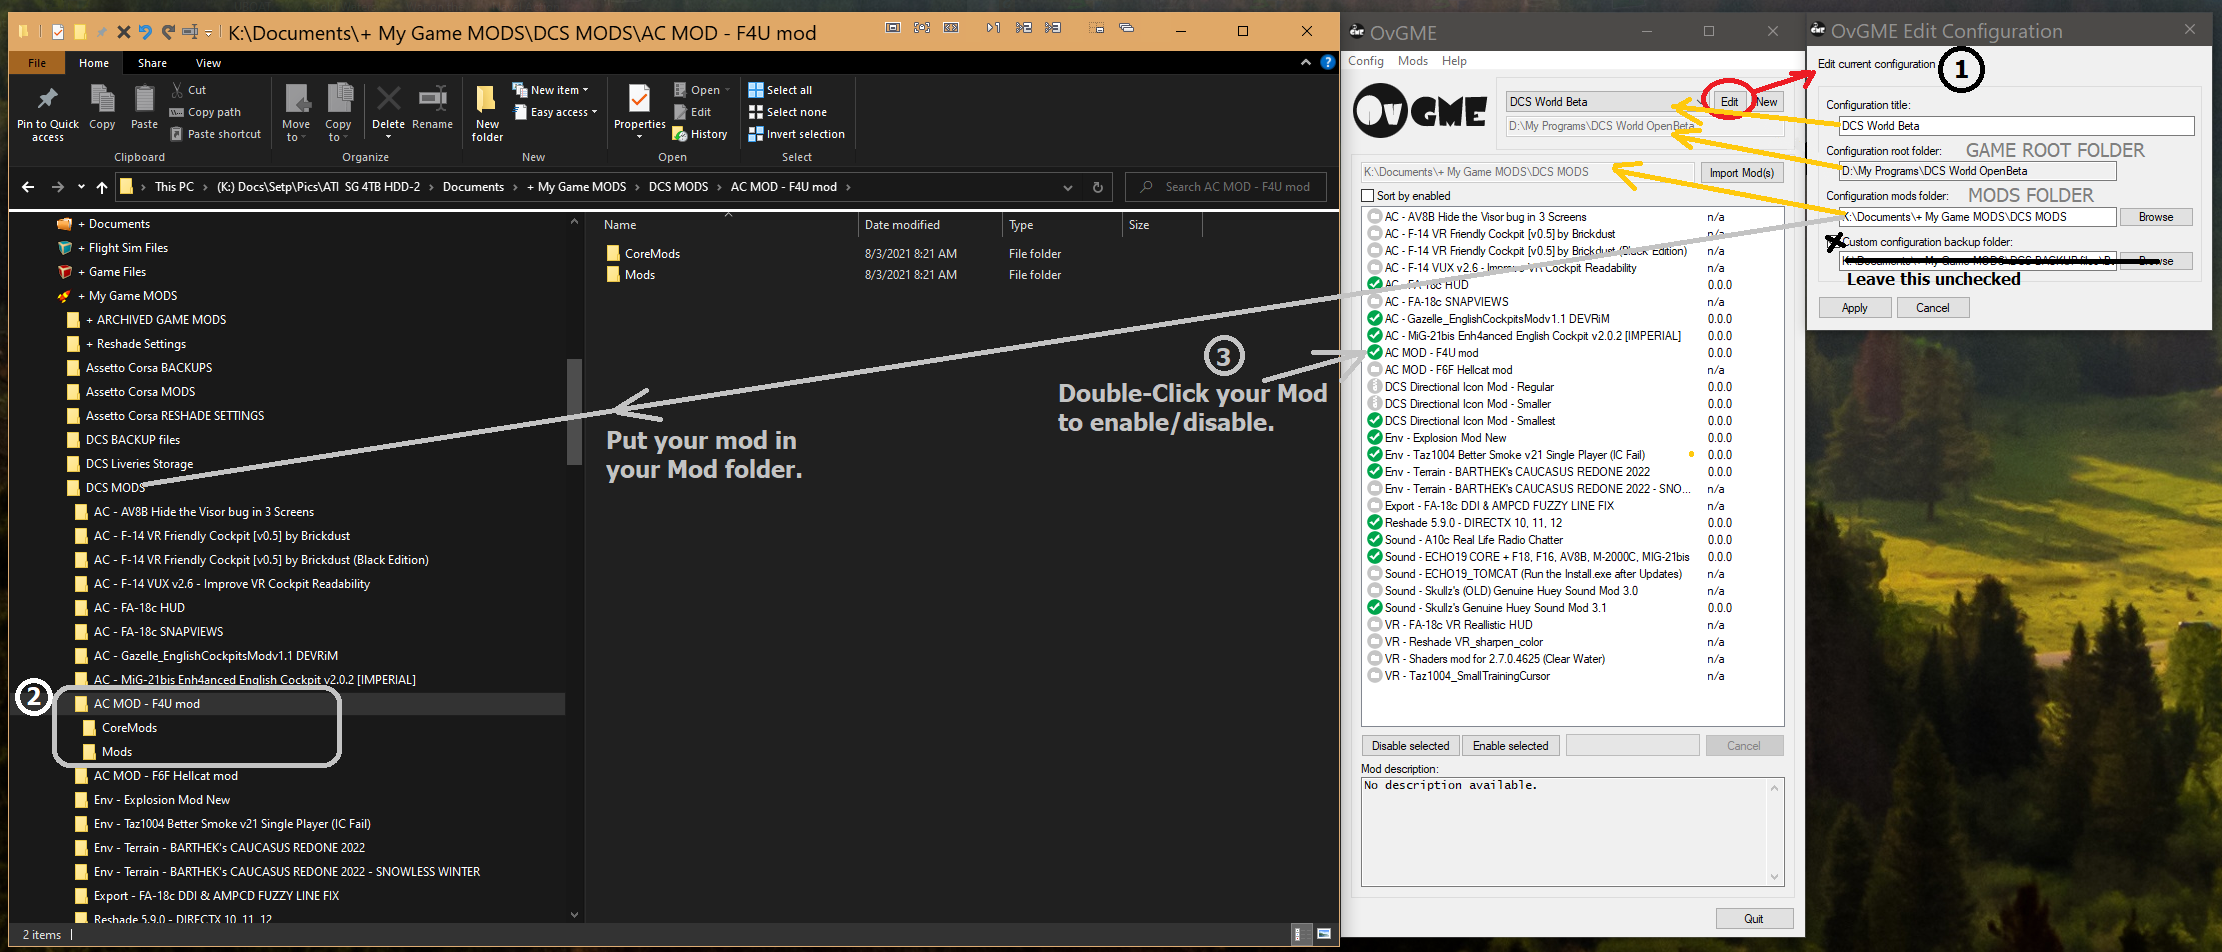
Task: Click the Copy ribbon icon
Action: point(102,100)
